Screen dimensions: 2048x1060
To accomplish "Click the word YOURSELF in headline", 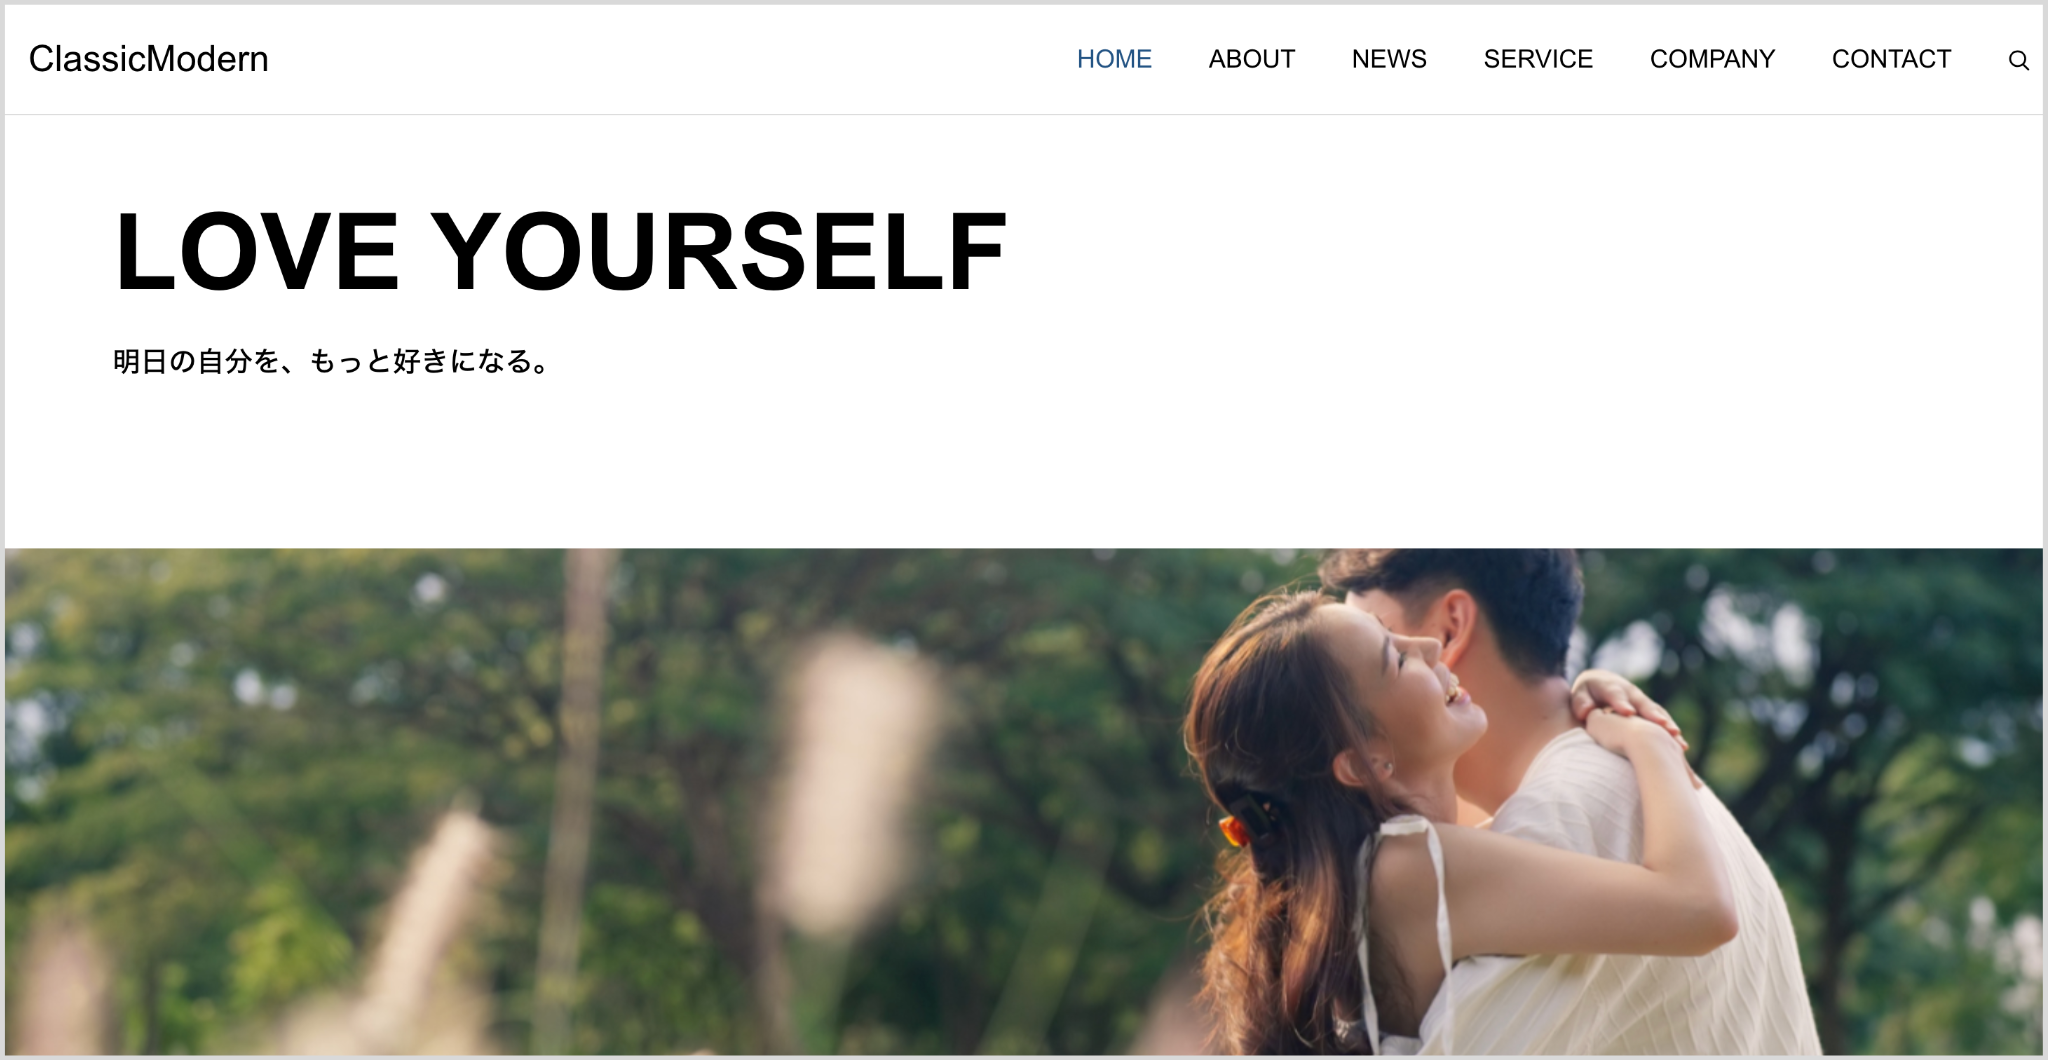I will tap(719, 252).
